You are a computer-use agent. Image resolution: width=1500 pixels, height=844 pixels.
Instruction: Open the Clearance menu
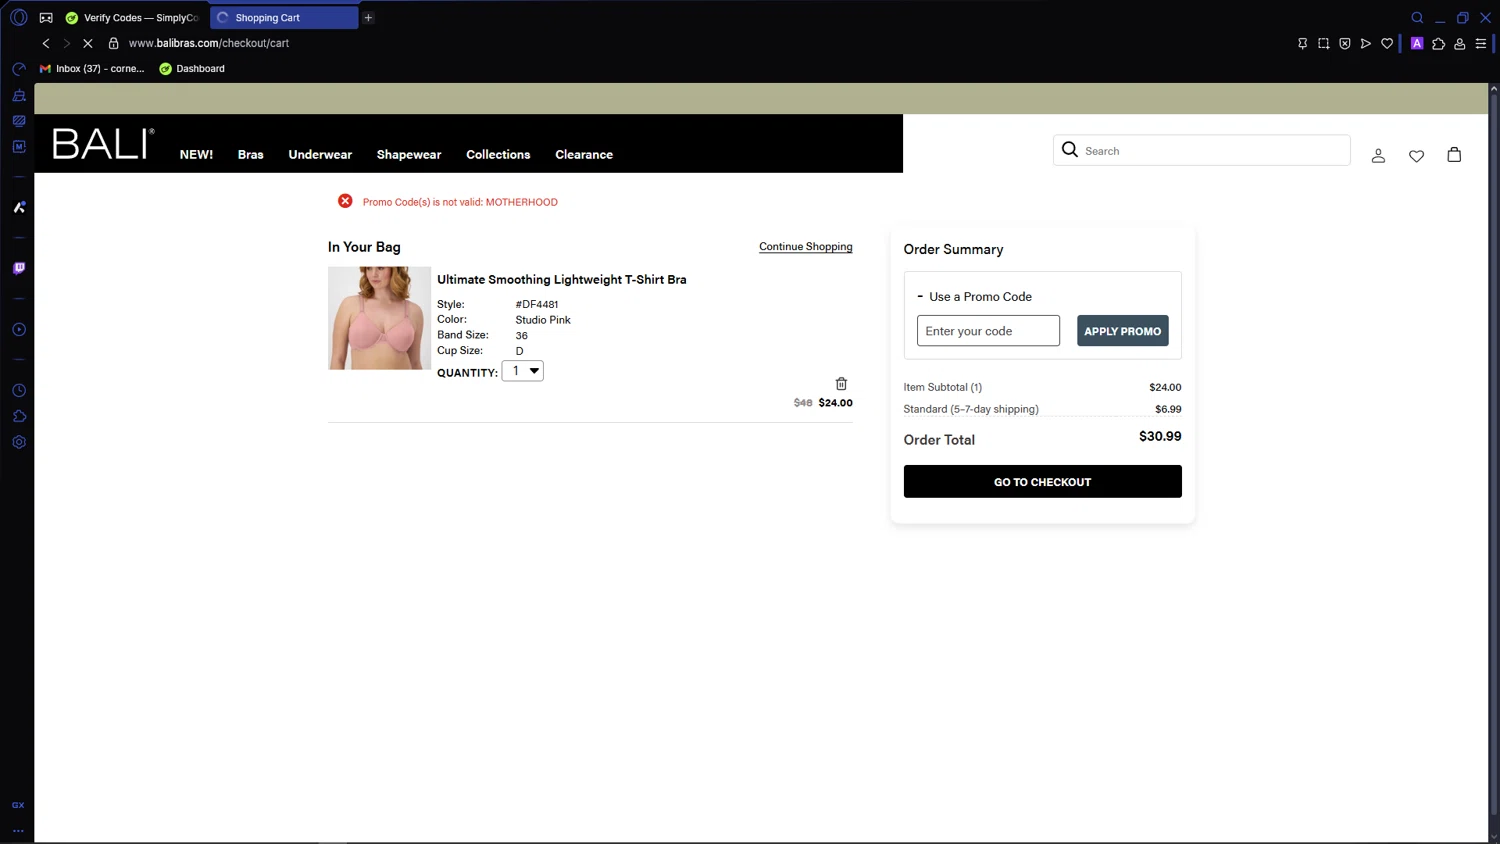tap(584, 155)
